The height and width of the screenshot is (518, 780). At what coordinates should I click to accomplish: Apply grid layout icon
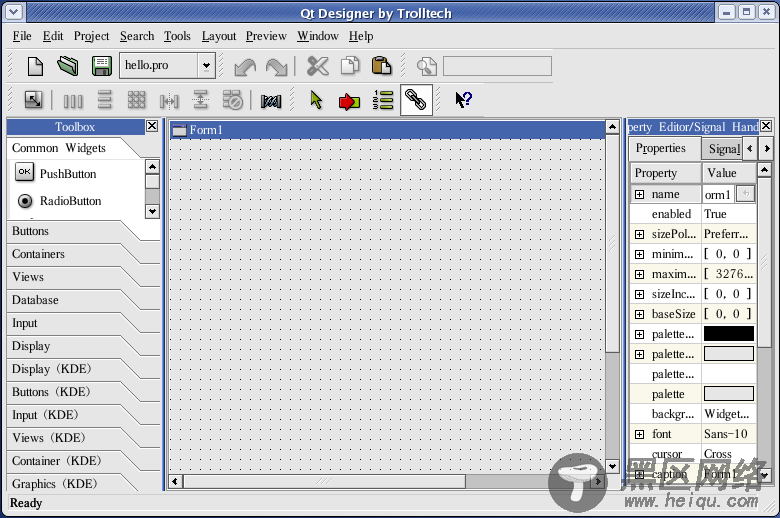click(136, 100)
